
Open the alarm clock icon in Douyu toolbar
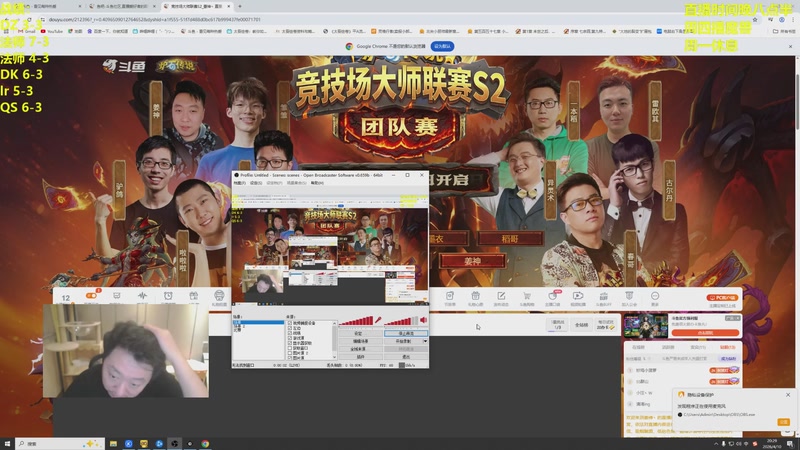pos(168,295)
